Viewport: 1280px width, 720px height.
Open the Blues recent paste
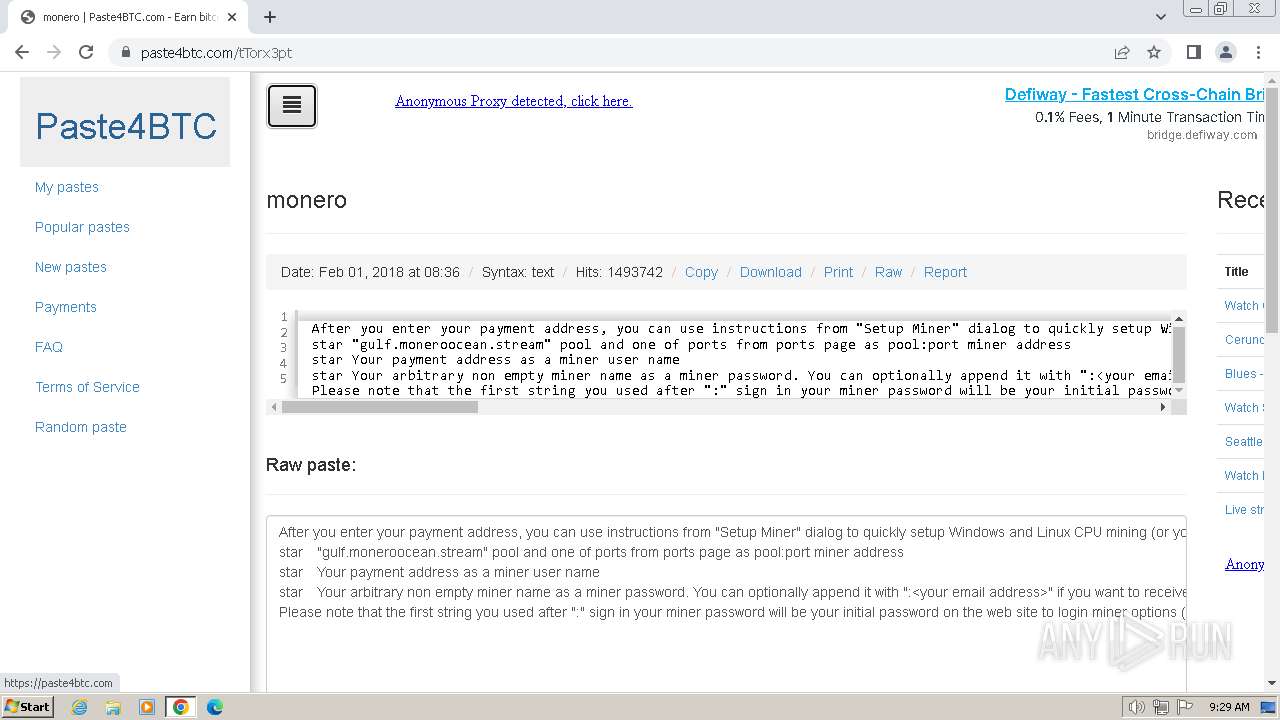click(1244, 373)
